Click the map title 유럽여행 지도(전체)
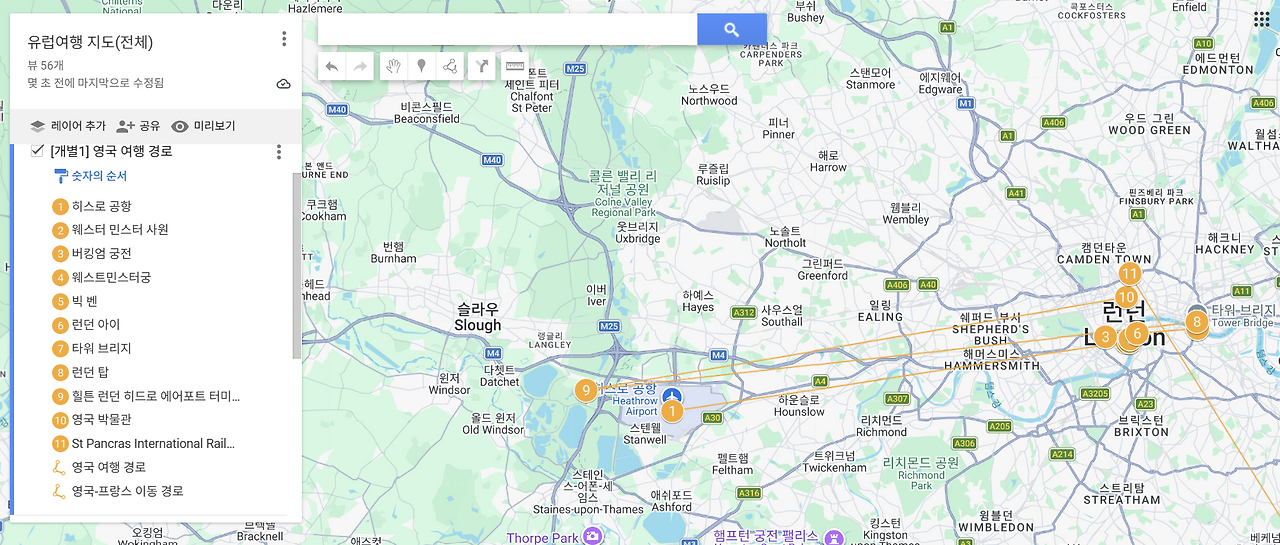 pyautogui.click(x=90, y=42)
